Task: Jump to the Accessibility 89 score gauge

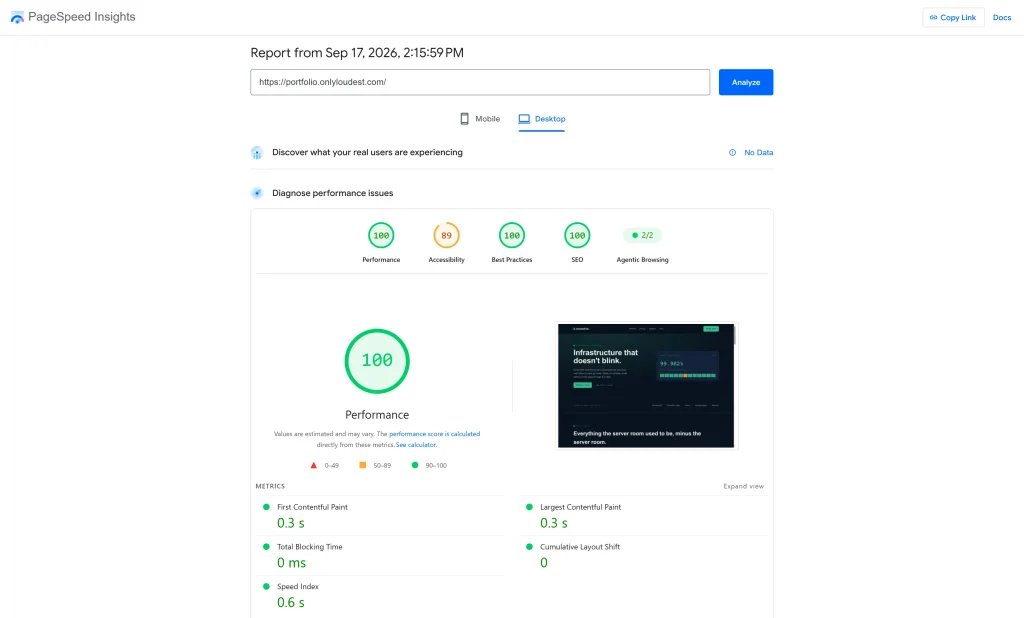Action: (x=446, y=235)
